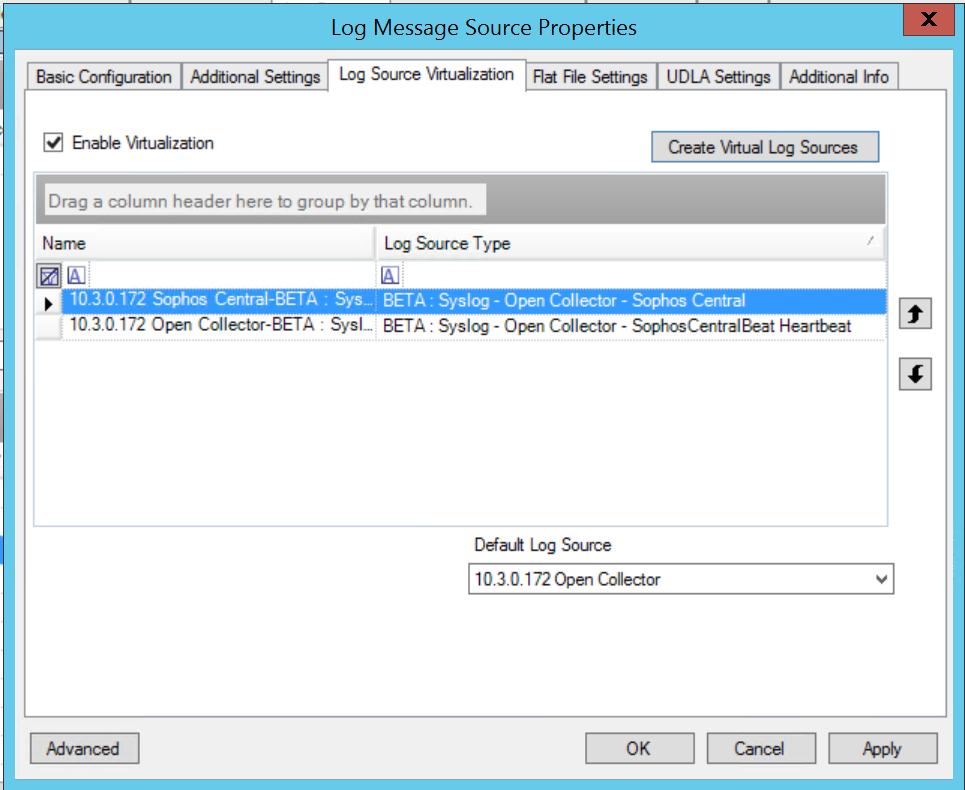Click the Log Source Type filter icon
965x790 pixels.
391,276
